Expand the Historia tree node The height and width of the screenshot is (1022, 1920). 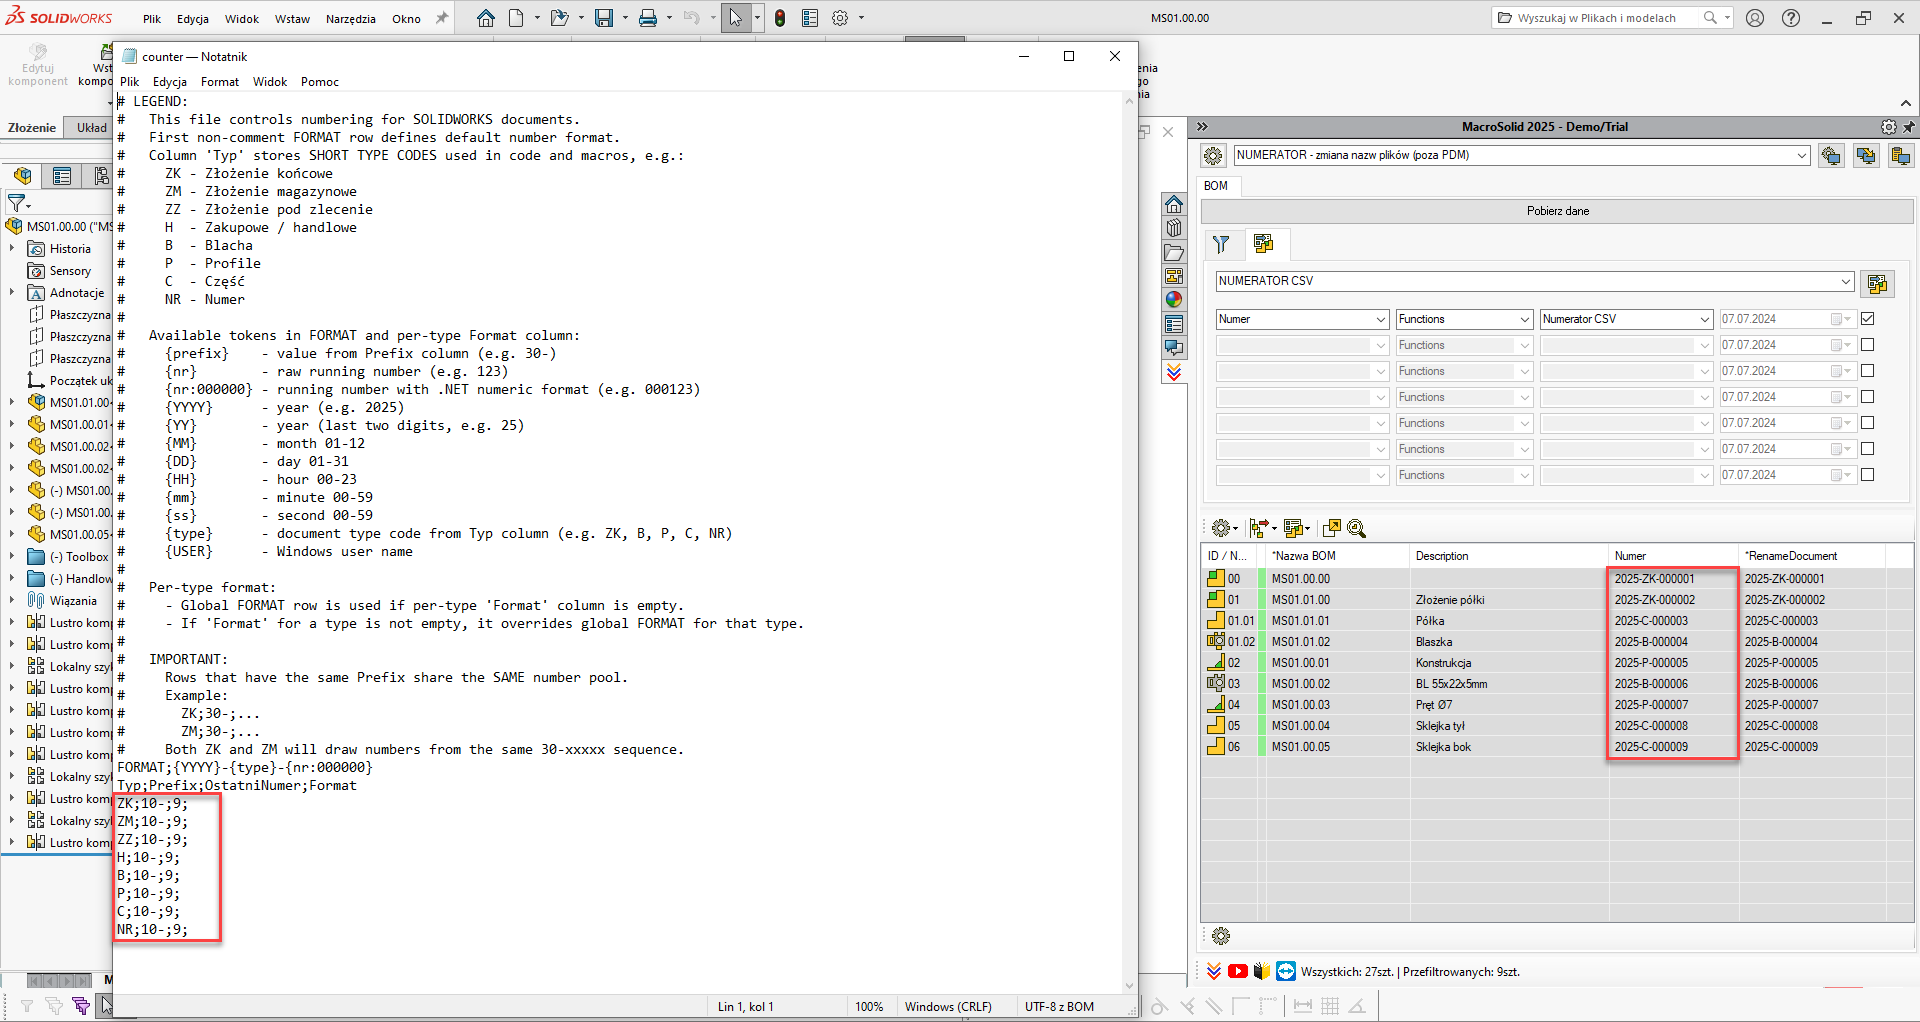click(12, 249)
